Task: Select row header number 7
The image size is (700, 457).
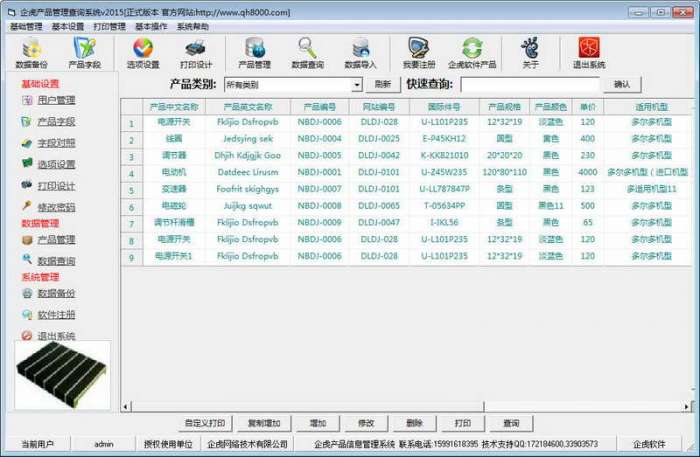Action: coord(131,223)
